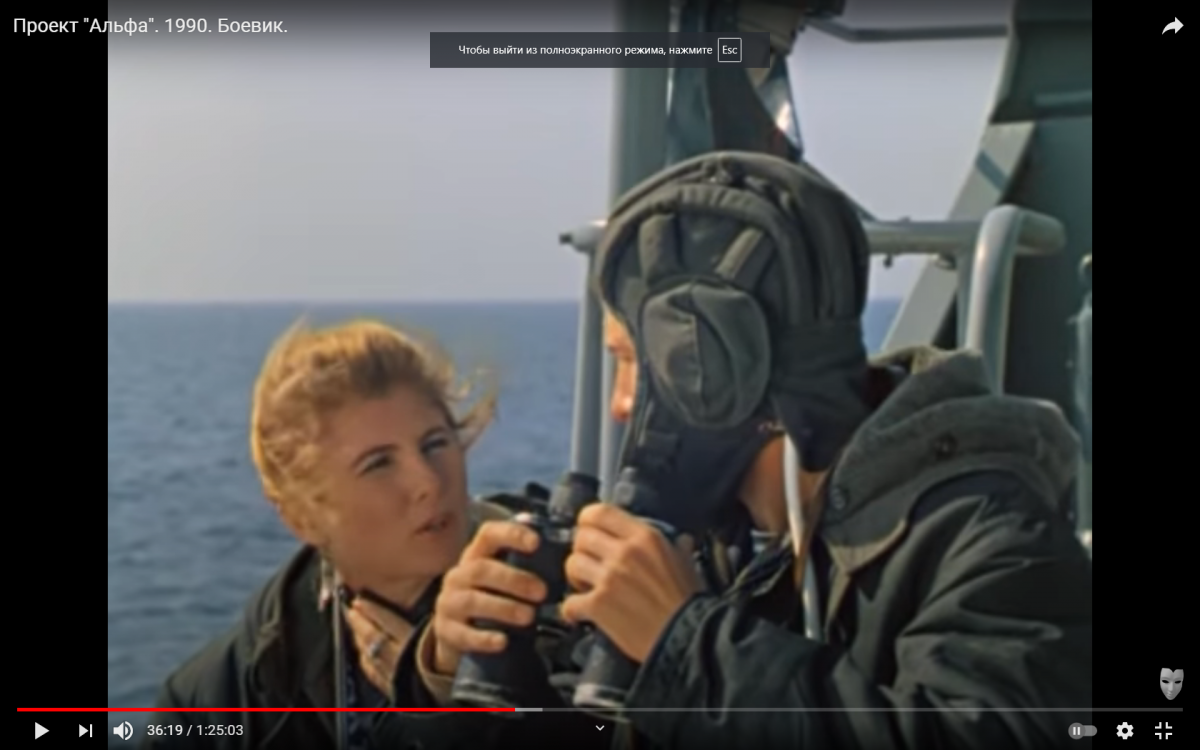Click the time display 36:19 / 1:25:03
The image size is (1200, 750).
[x=195, y=731]
